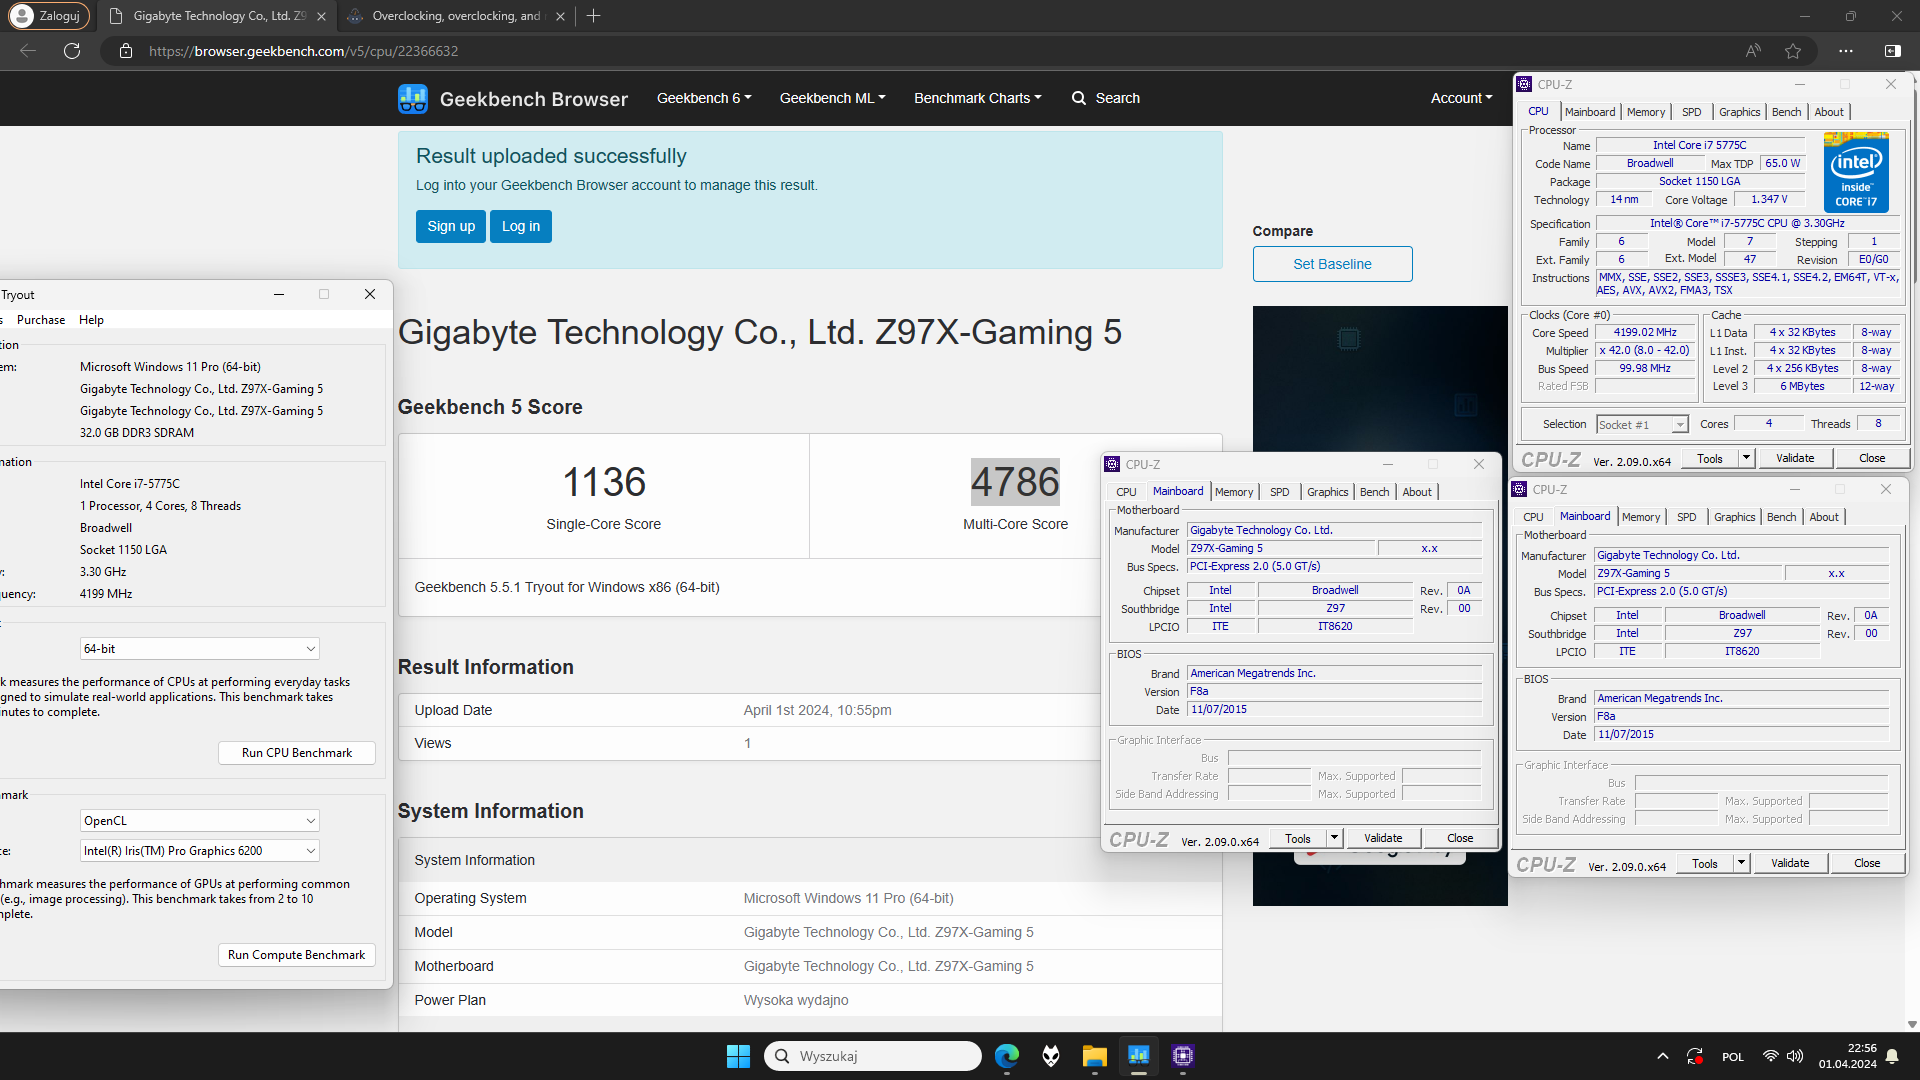Click the Zaloguj profile button
Viewport: 1920px width, 1080px height.
[x=49, y=16]
